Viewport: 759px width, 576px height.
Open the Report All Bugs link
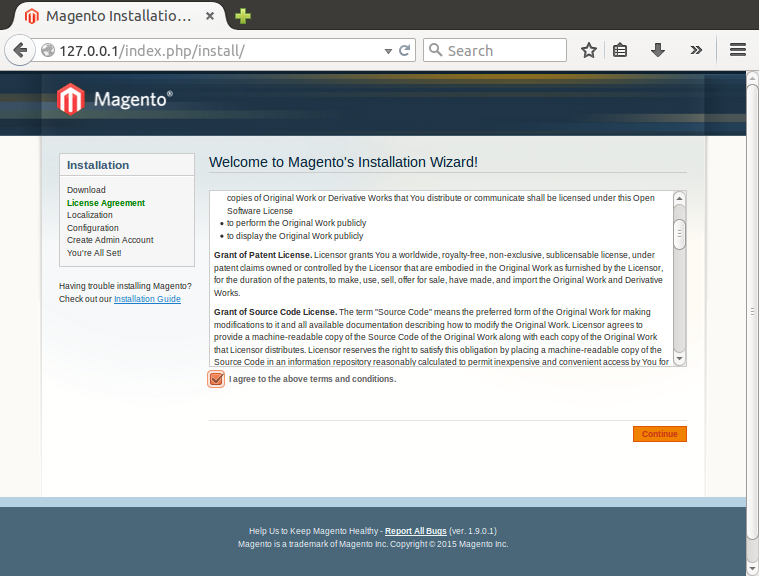click(416, 531)
